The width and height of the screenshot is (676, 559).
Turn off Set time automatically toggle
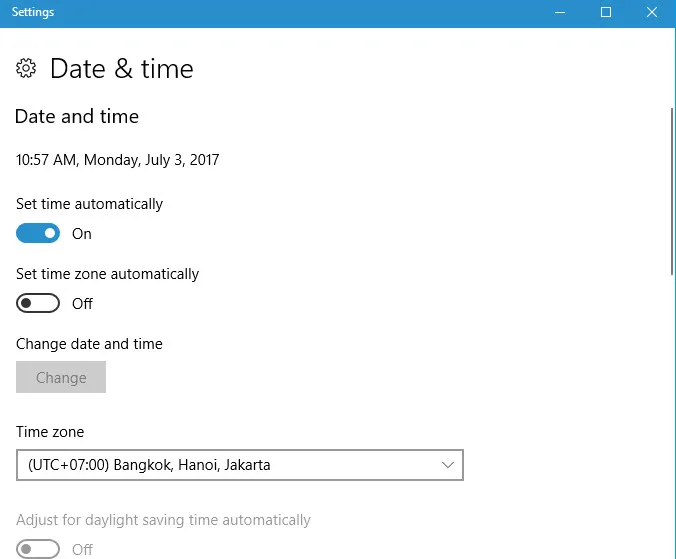(x=38, y=234)
